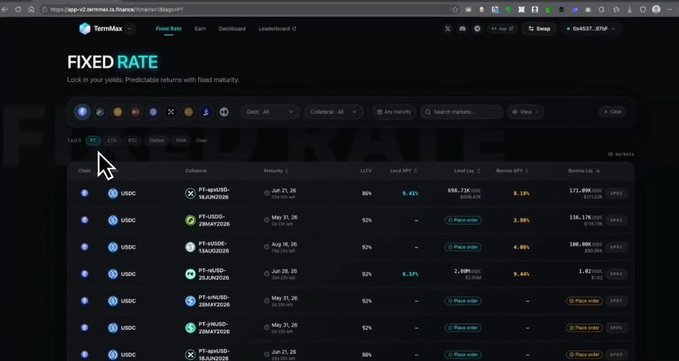Toggle the BTC tag filter
This screenshot has width=679, height=361.
[x=133, y=140]
